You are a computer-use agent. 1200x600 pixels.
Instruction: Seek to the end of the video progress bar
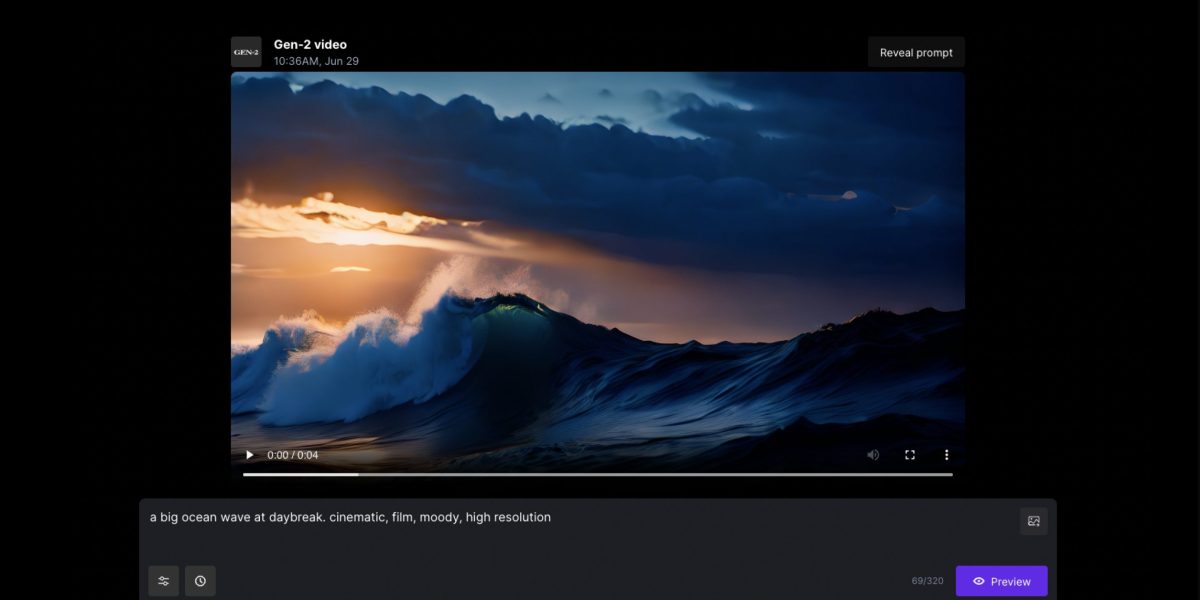coord(951,474)
